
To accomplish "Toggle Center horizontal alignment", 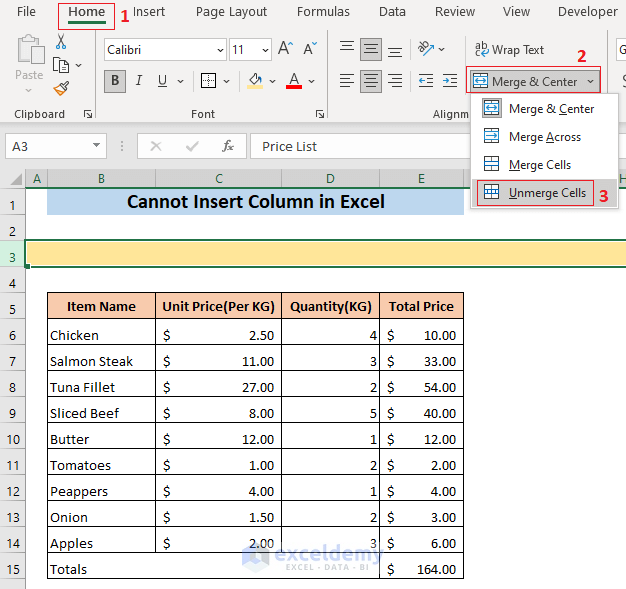I will [371, 81].
